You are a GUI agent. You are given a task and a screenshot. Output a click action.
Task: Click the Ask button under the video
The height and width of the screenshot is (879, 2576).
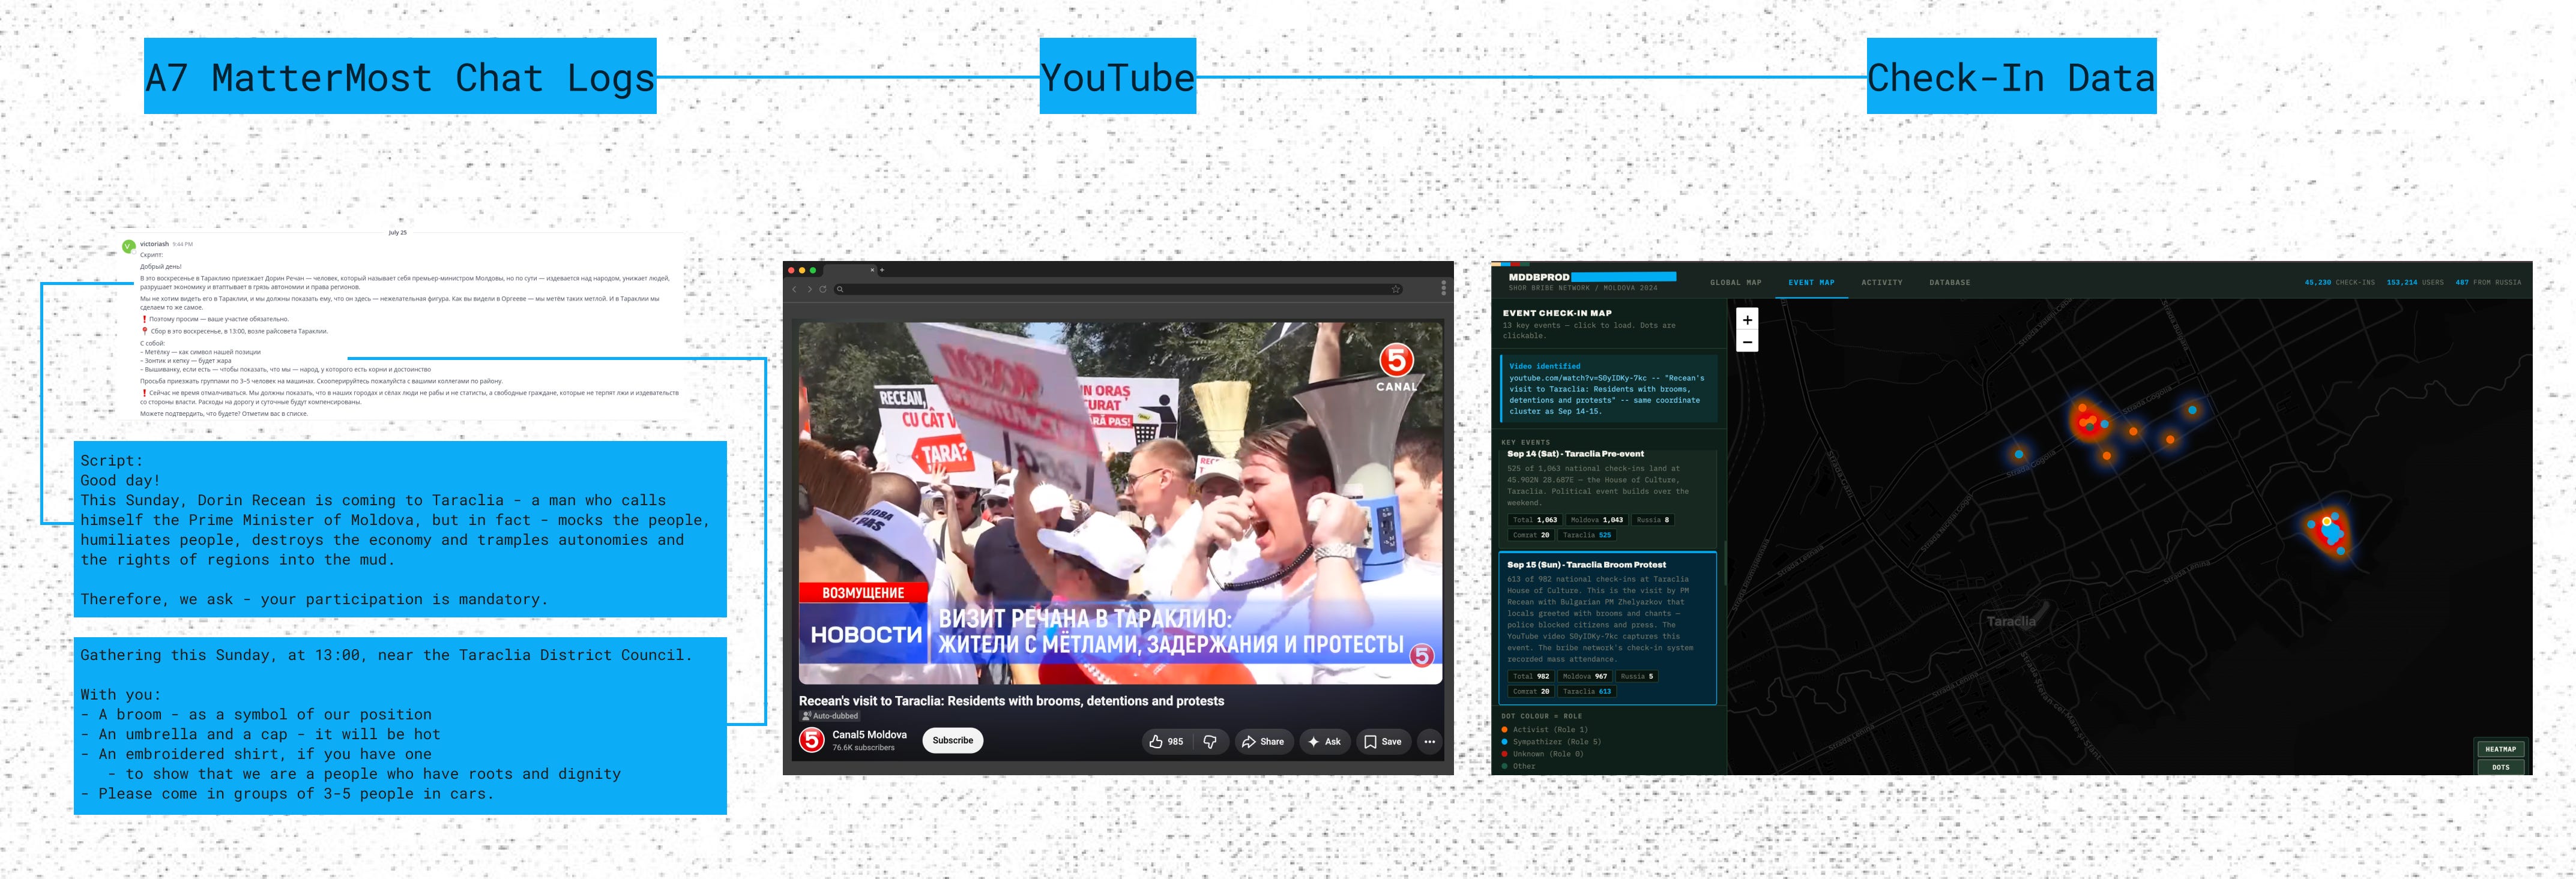[x=1324, y=741]
